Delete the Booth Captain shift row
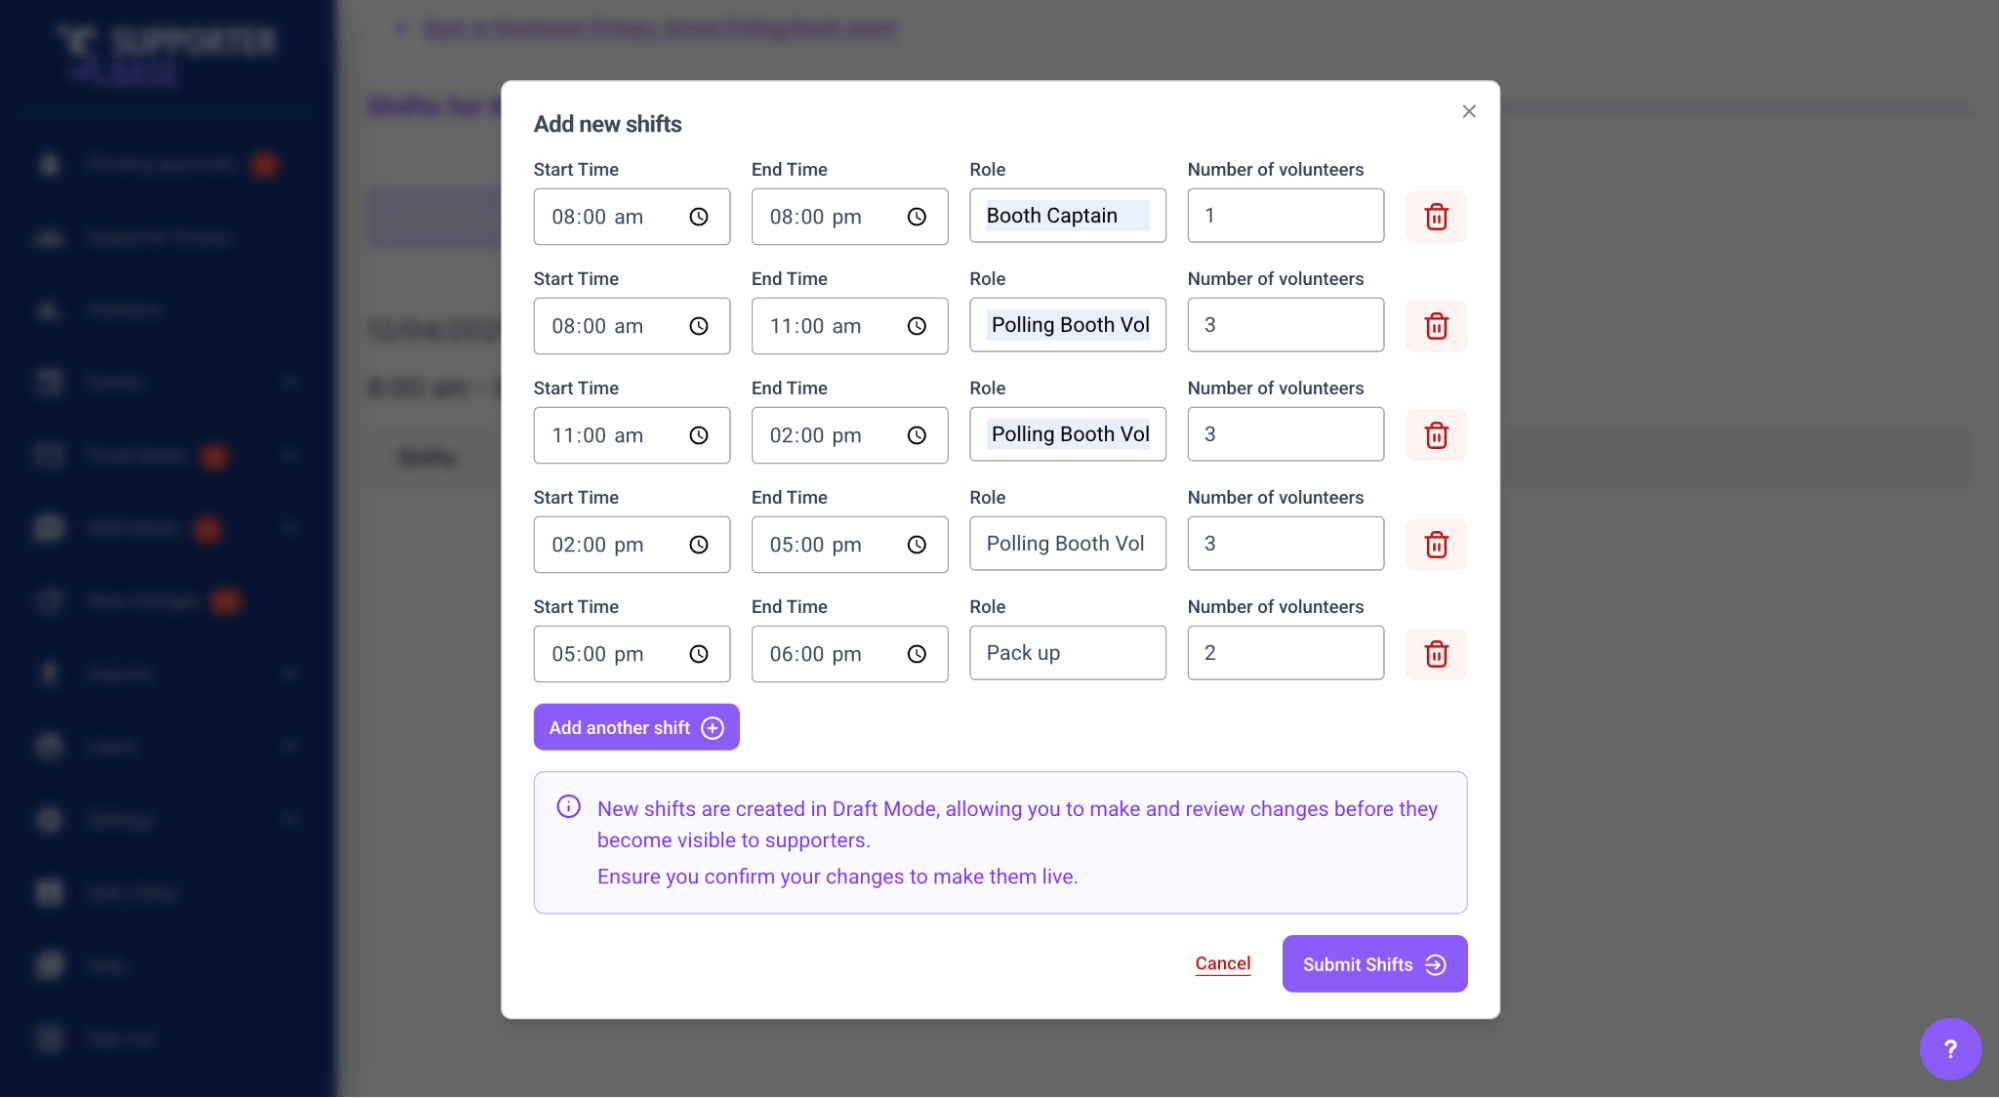The height and width of the screenshot is (1098, 1999). (1436, 216)
